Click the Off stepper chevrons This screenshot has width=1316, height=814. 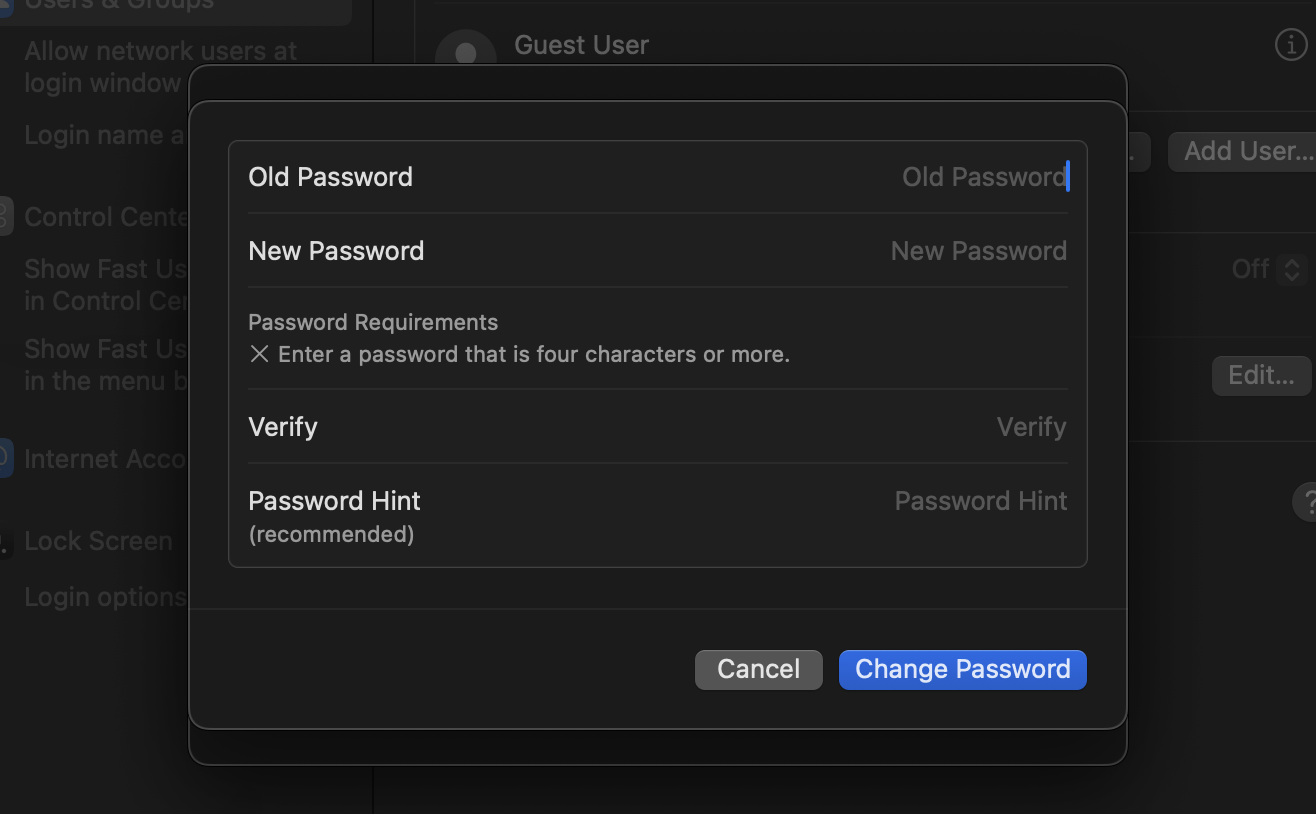[x=1293, y=269]
